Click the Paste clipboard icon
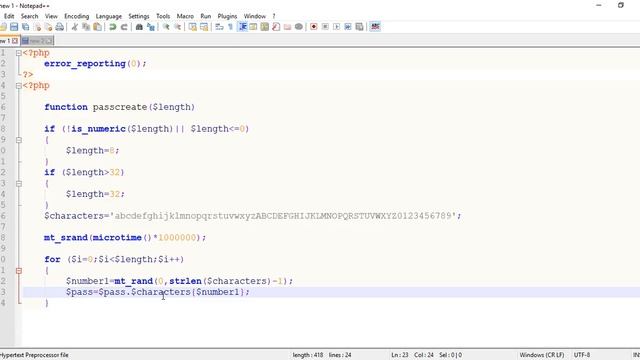Screen dimensions: 640x360 [98, 27]
